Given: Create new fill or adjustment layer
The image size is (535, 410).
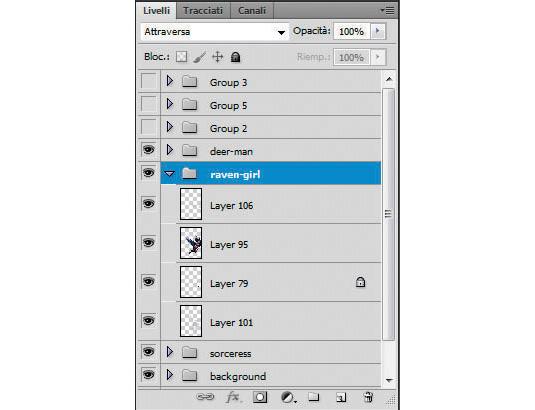Looking at the screenshot, I should [288, 397].
